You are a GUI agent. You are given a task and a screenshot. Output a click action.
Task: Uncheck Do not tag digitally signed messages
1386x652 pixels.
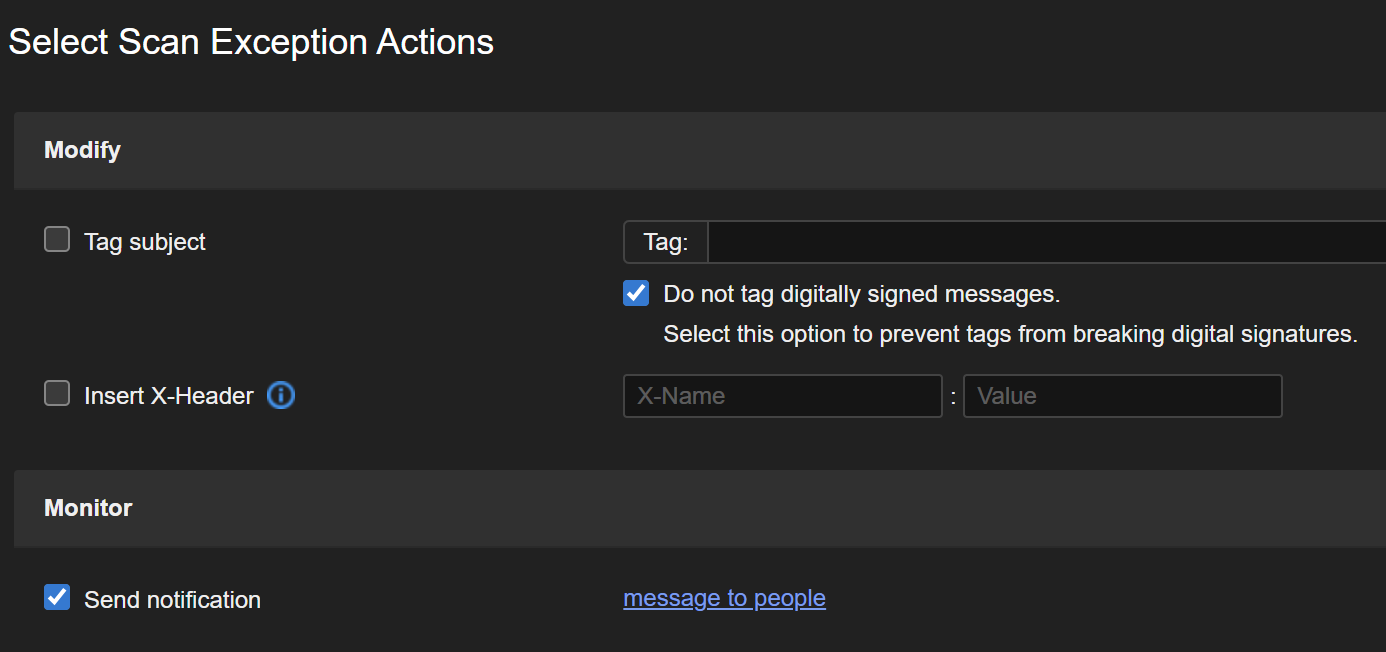click(636, 294)
